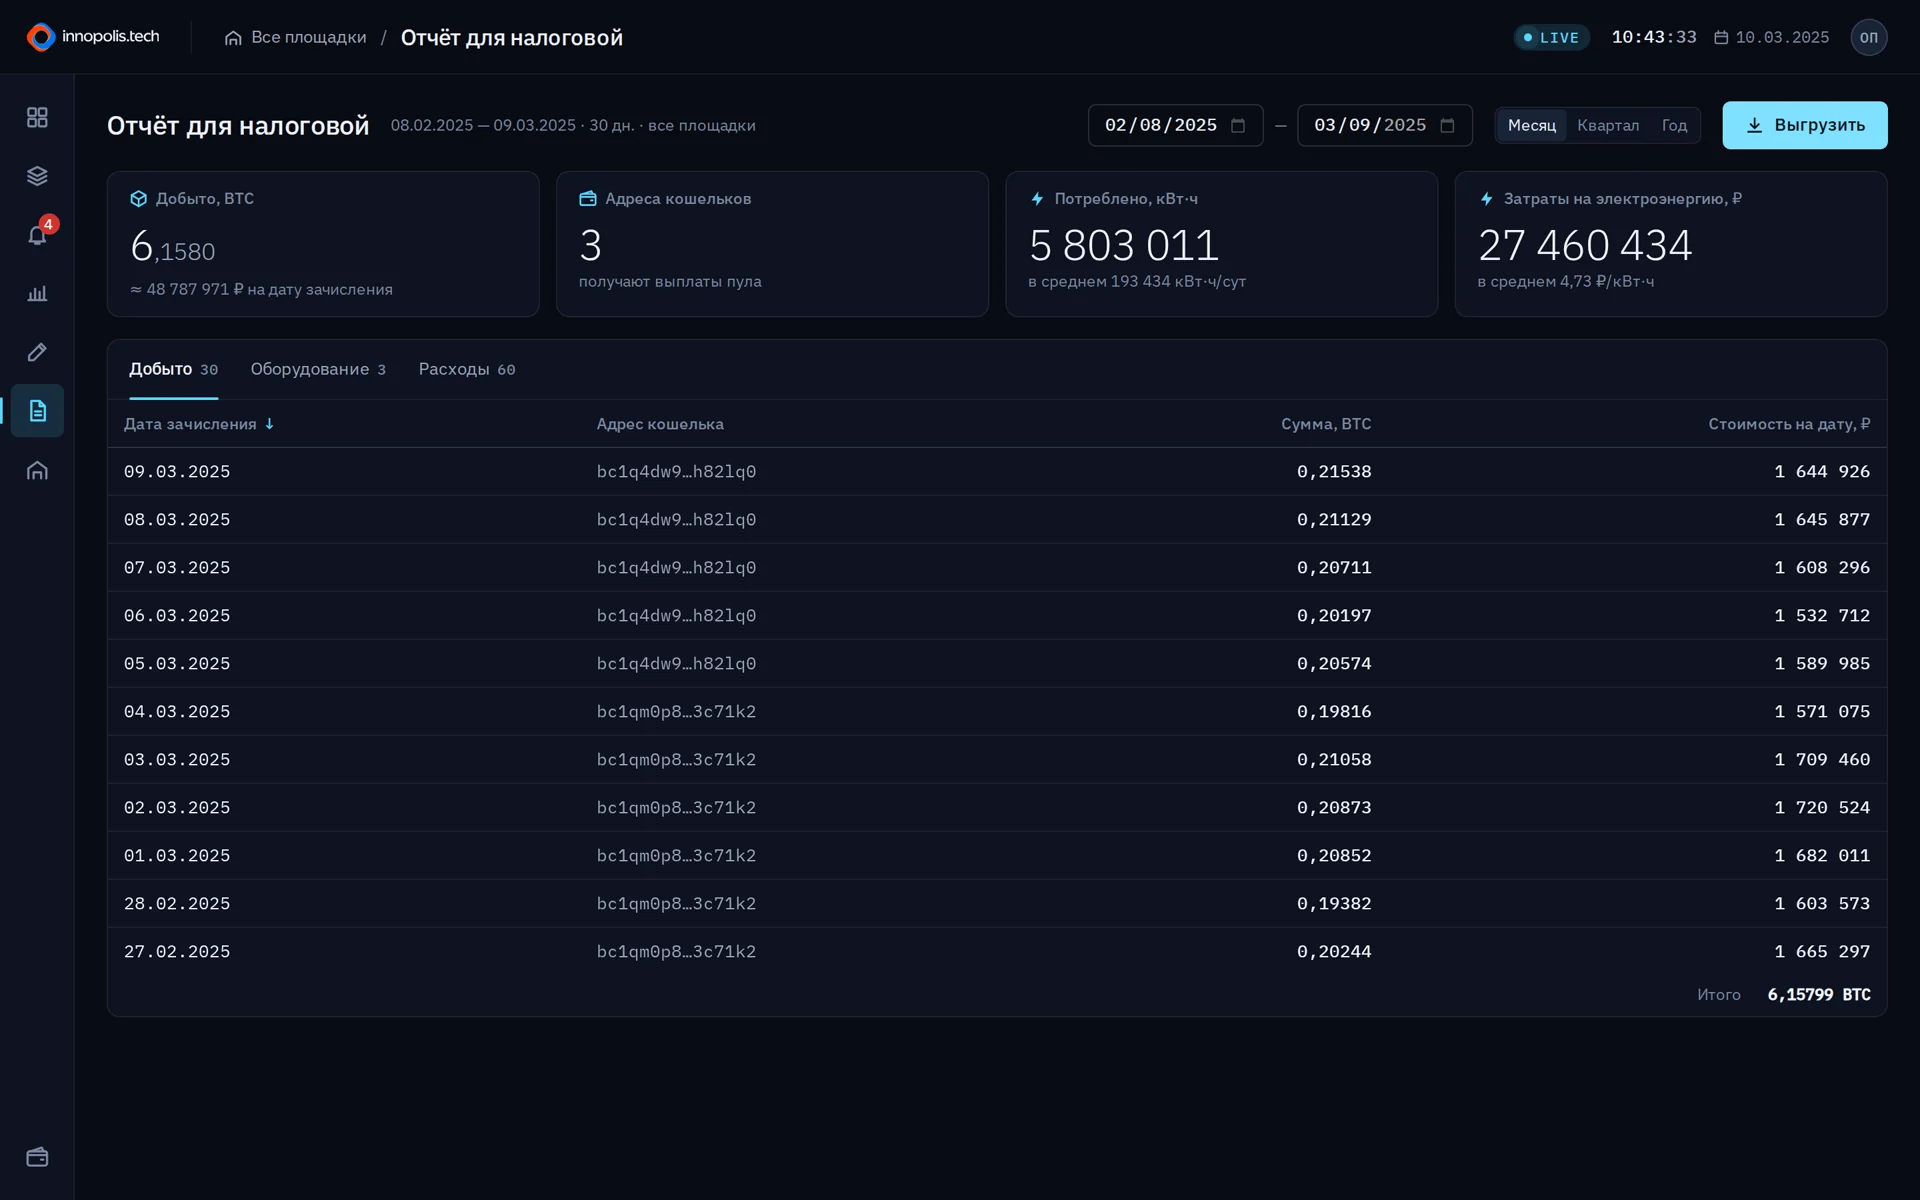The width and height of the screenshot is (1920, 1200).
Task: Open the dashboard grid icon in sidebar
Action: [x=37, y=118]
